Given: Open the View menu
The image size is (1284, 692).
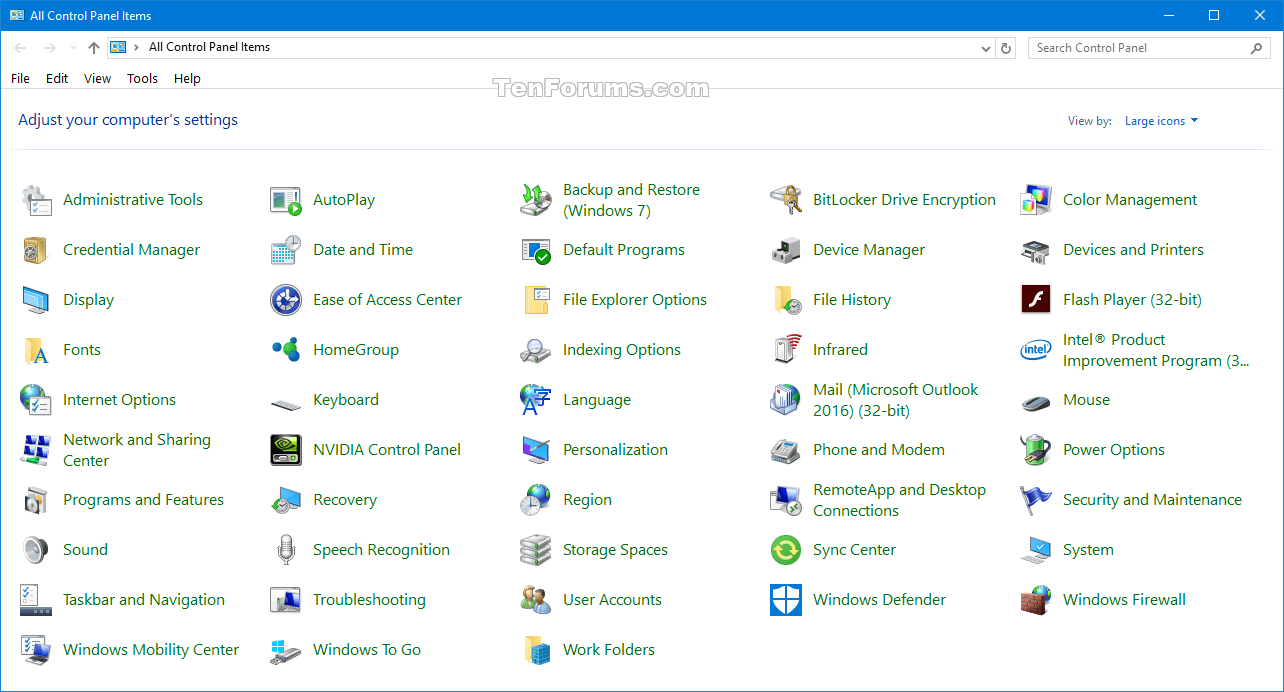Looking at the screenshot, I should point(97,78).
